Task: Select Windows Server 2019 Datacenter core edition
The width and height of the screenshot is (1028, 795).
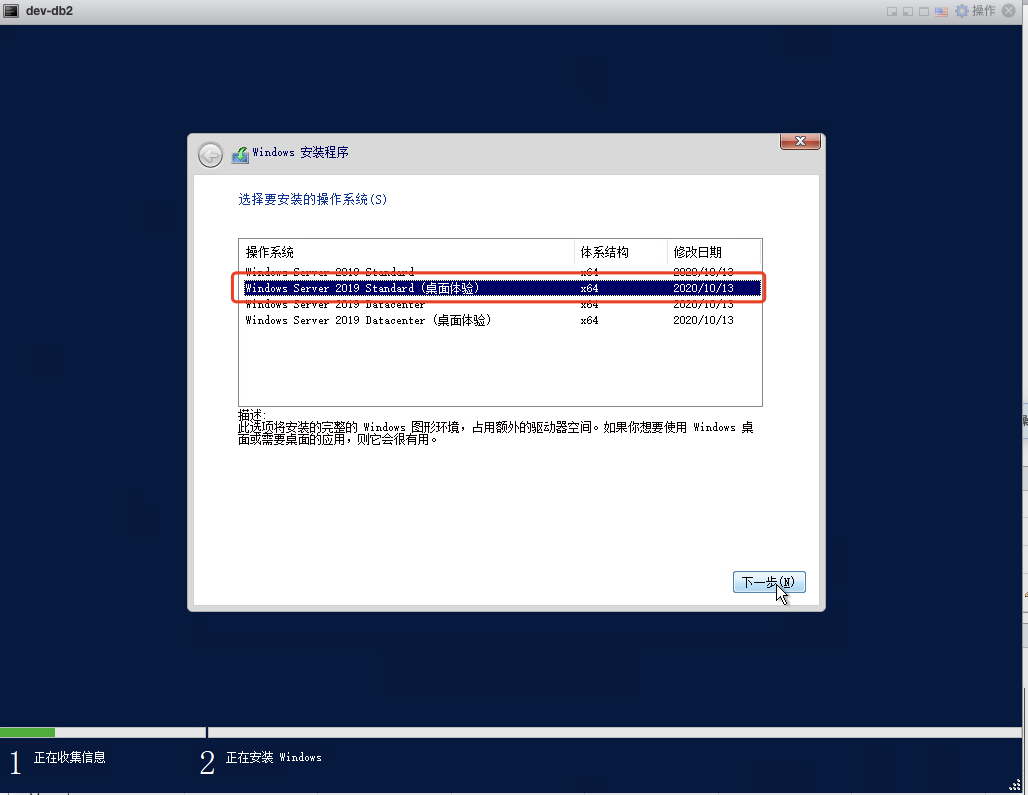Action: tap(335, 304)
